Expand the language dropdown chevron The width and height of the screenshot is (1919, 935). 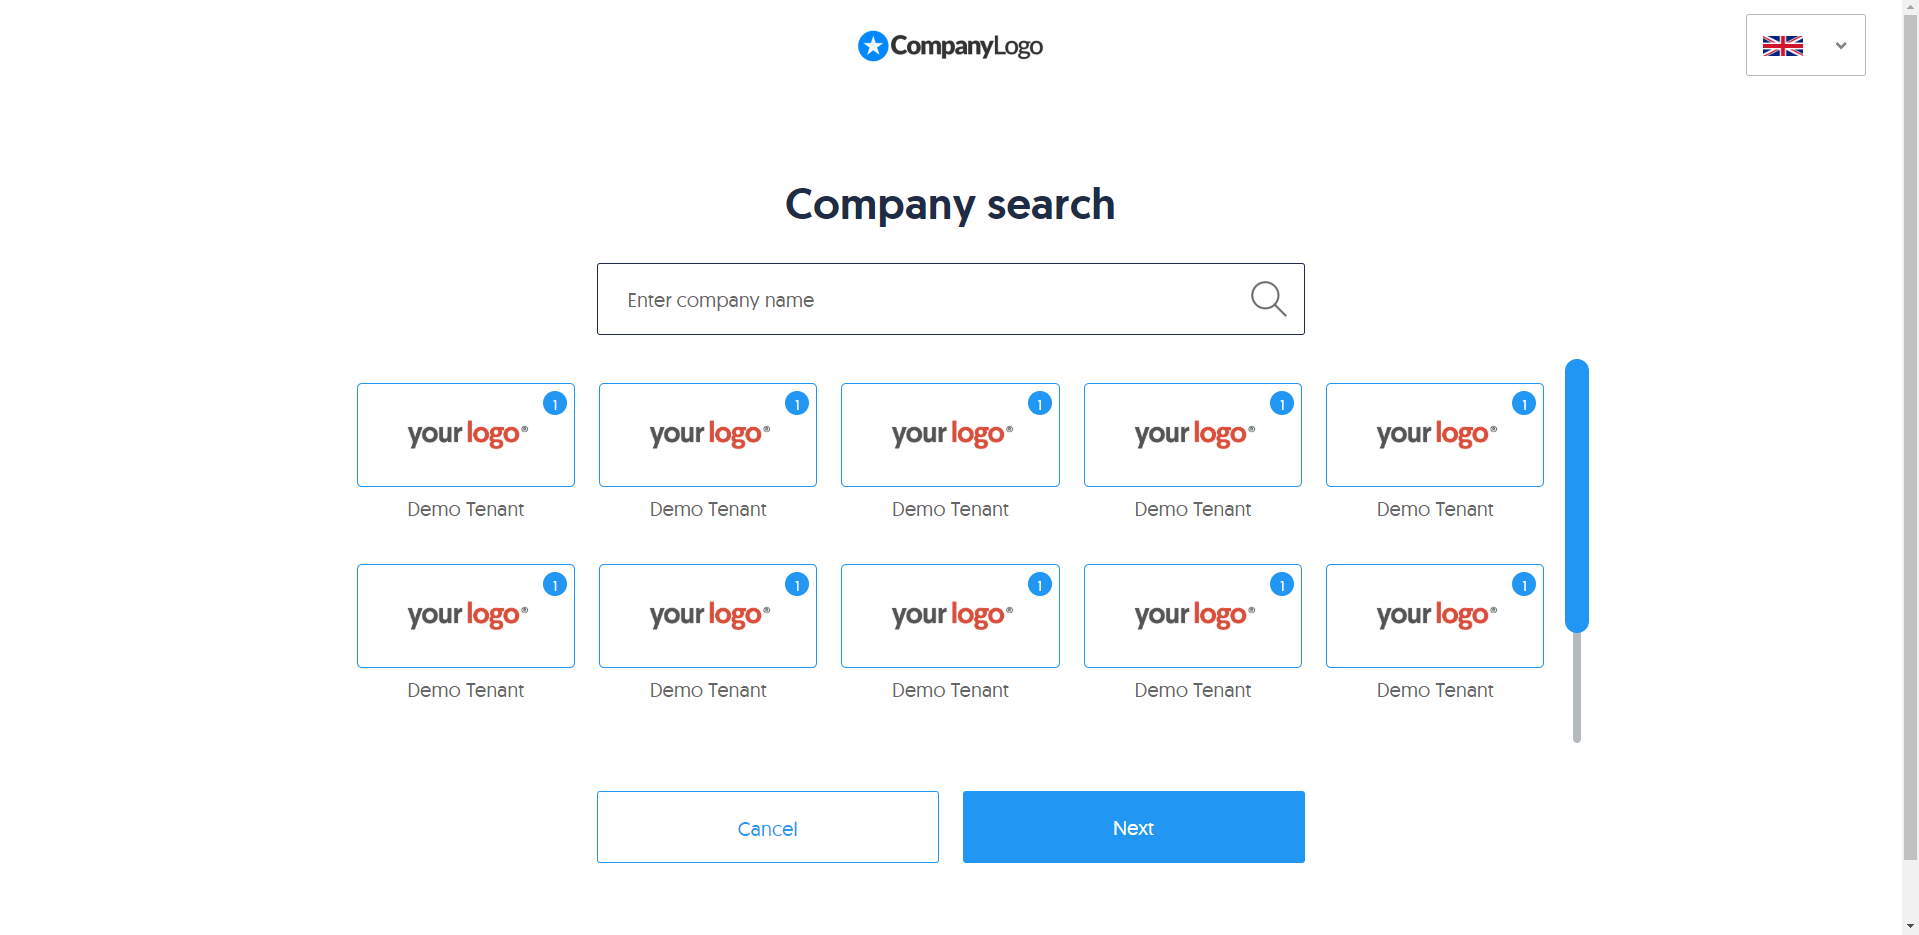point(1840,46)
